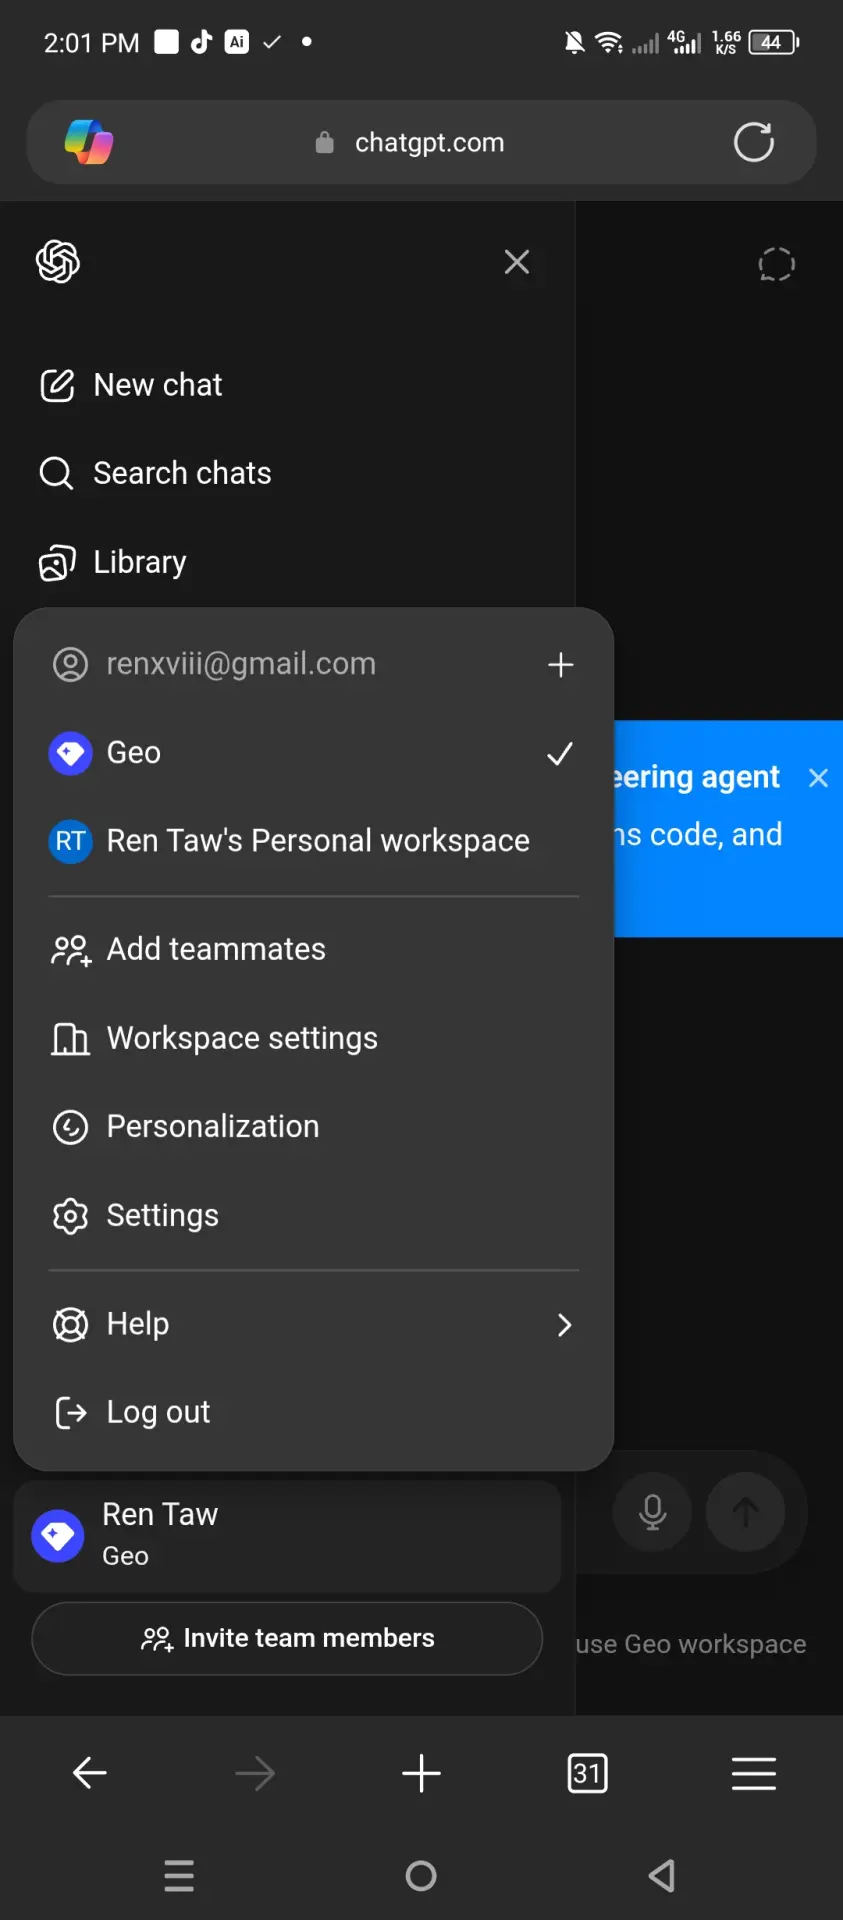Dismiss the blue agent banner
Image resolution: width=843 pixels, height=1920 pixels.
pos(818,778)
